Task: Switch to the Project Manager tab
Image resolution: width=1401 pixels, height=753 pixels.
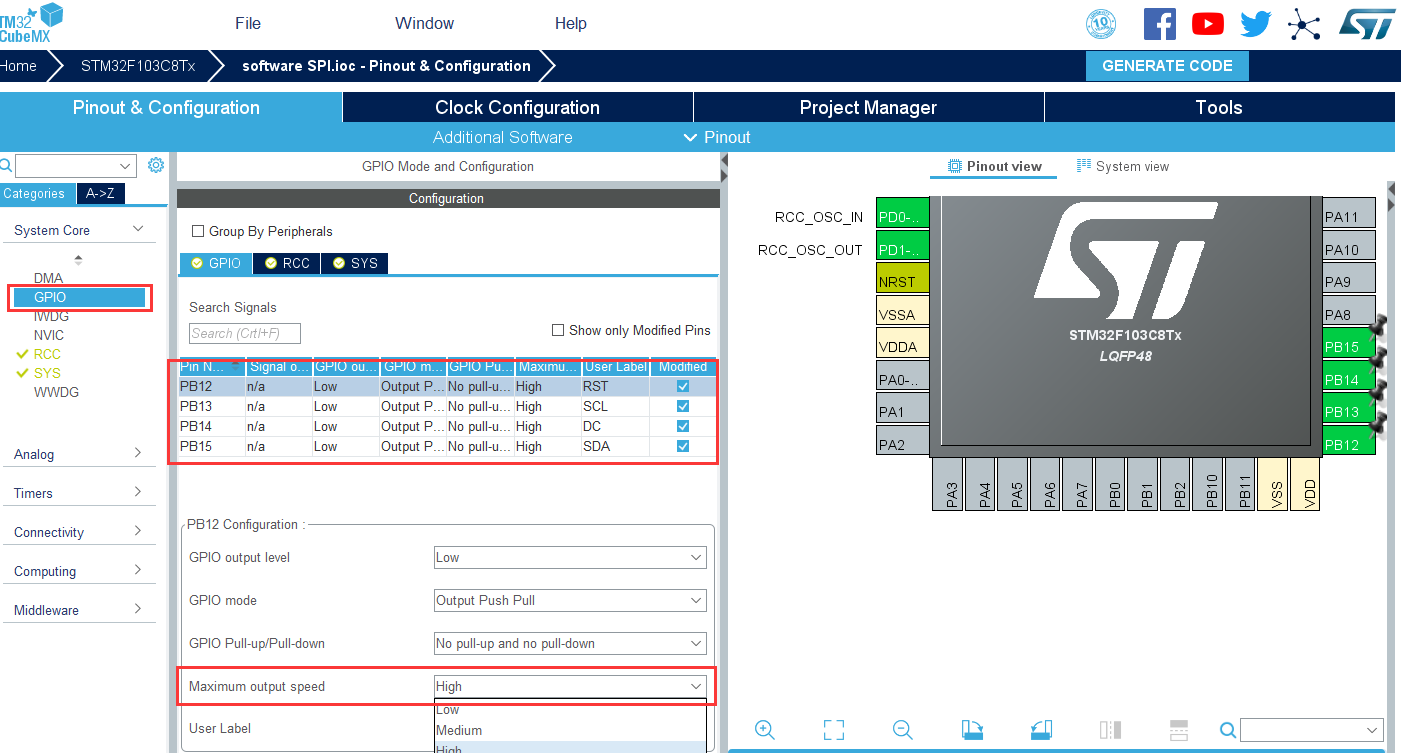Action: point(868,107)
